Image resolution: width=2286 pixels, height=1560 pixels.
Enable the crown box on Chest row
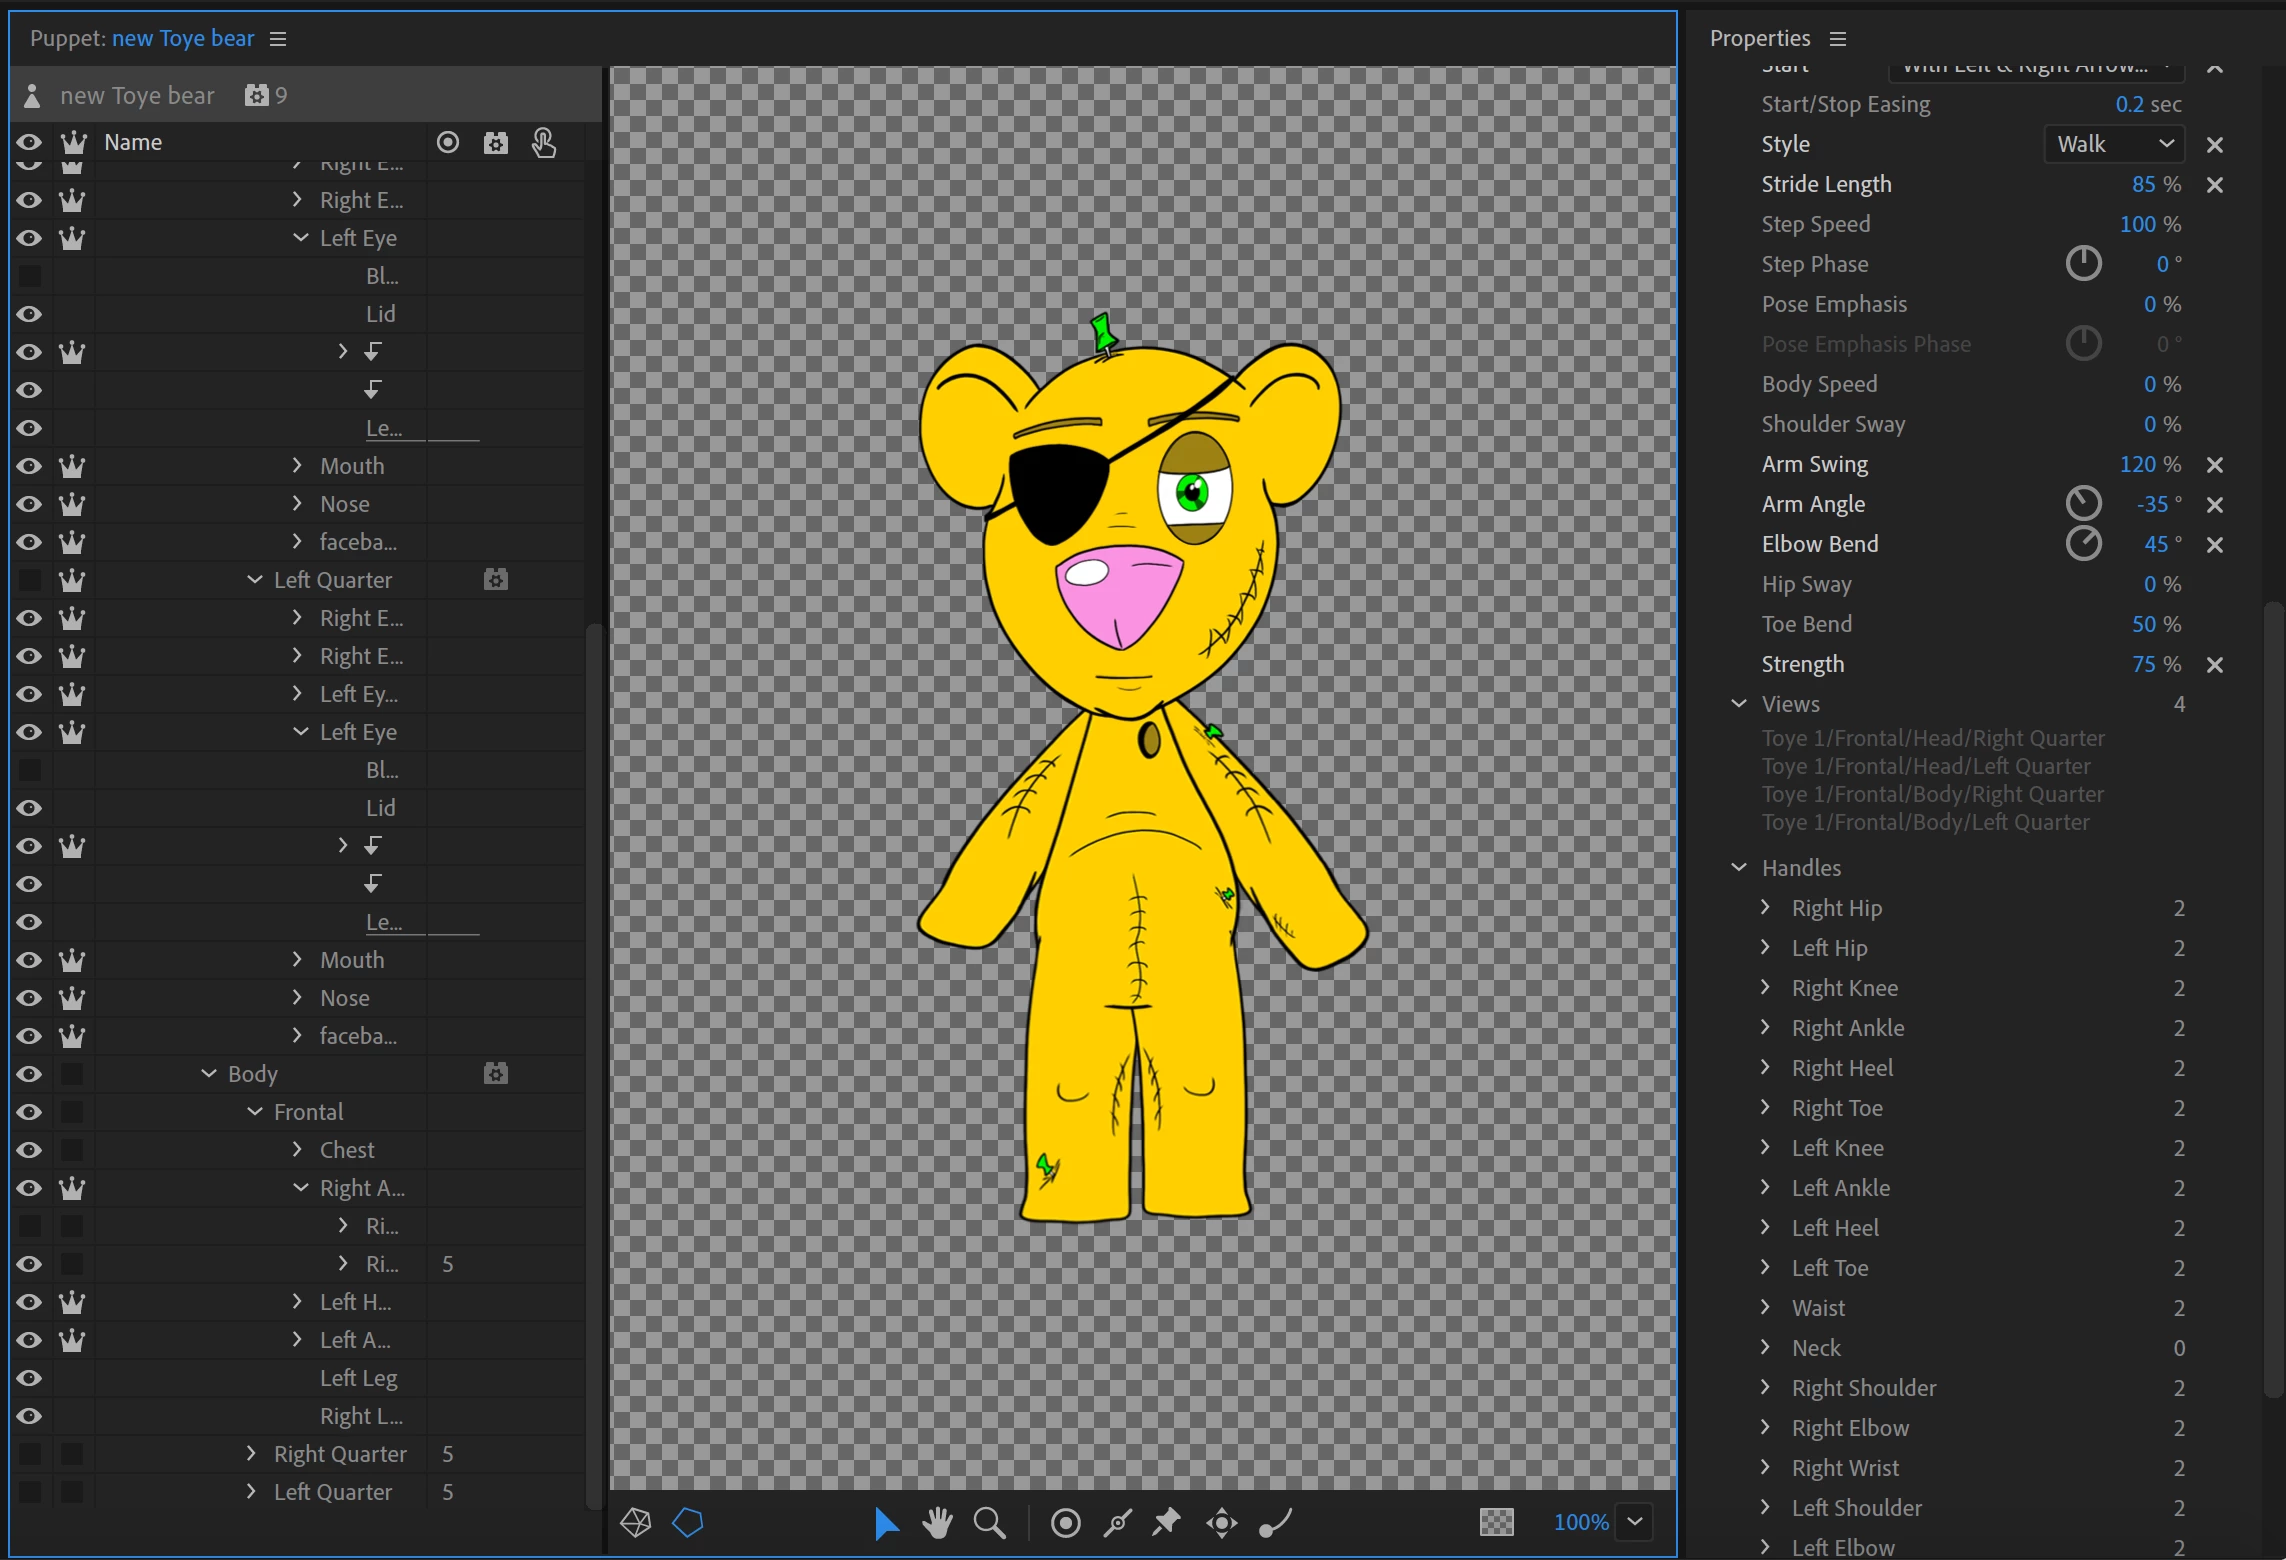[72, 1150]
